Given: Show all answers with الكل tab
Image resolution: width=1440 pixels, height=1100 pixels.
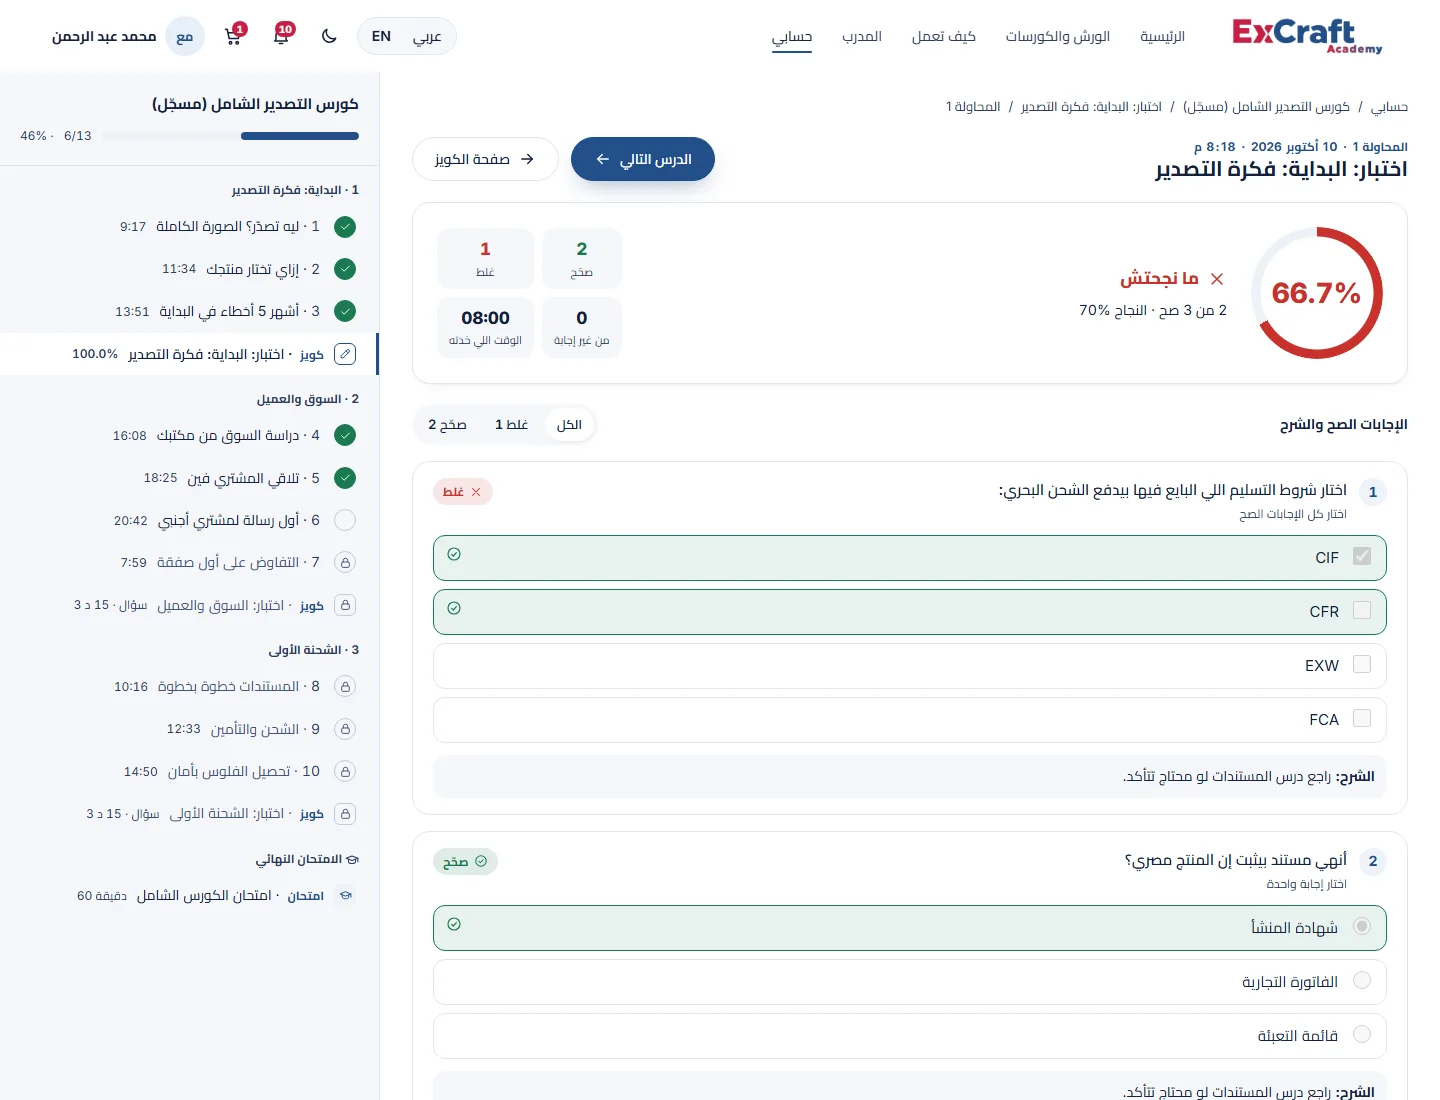Looking at the screenshot, I should 569,425.
